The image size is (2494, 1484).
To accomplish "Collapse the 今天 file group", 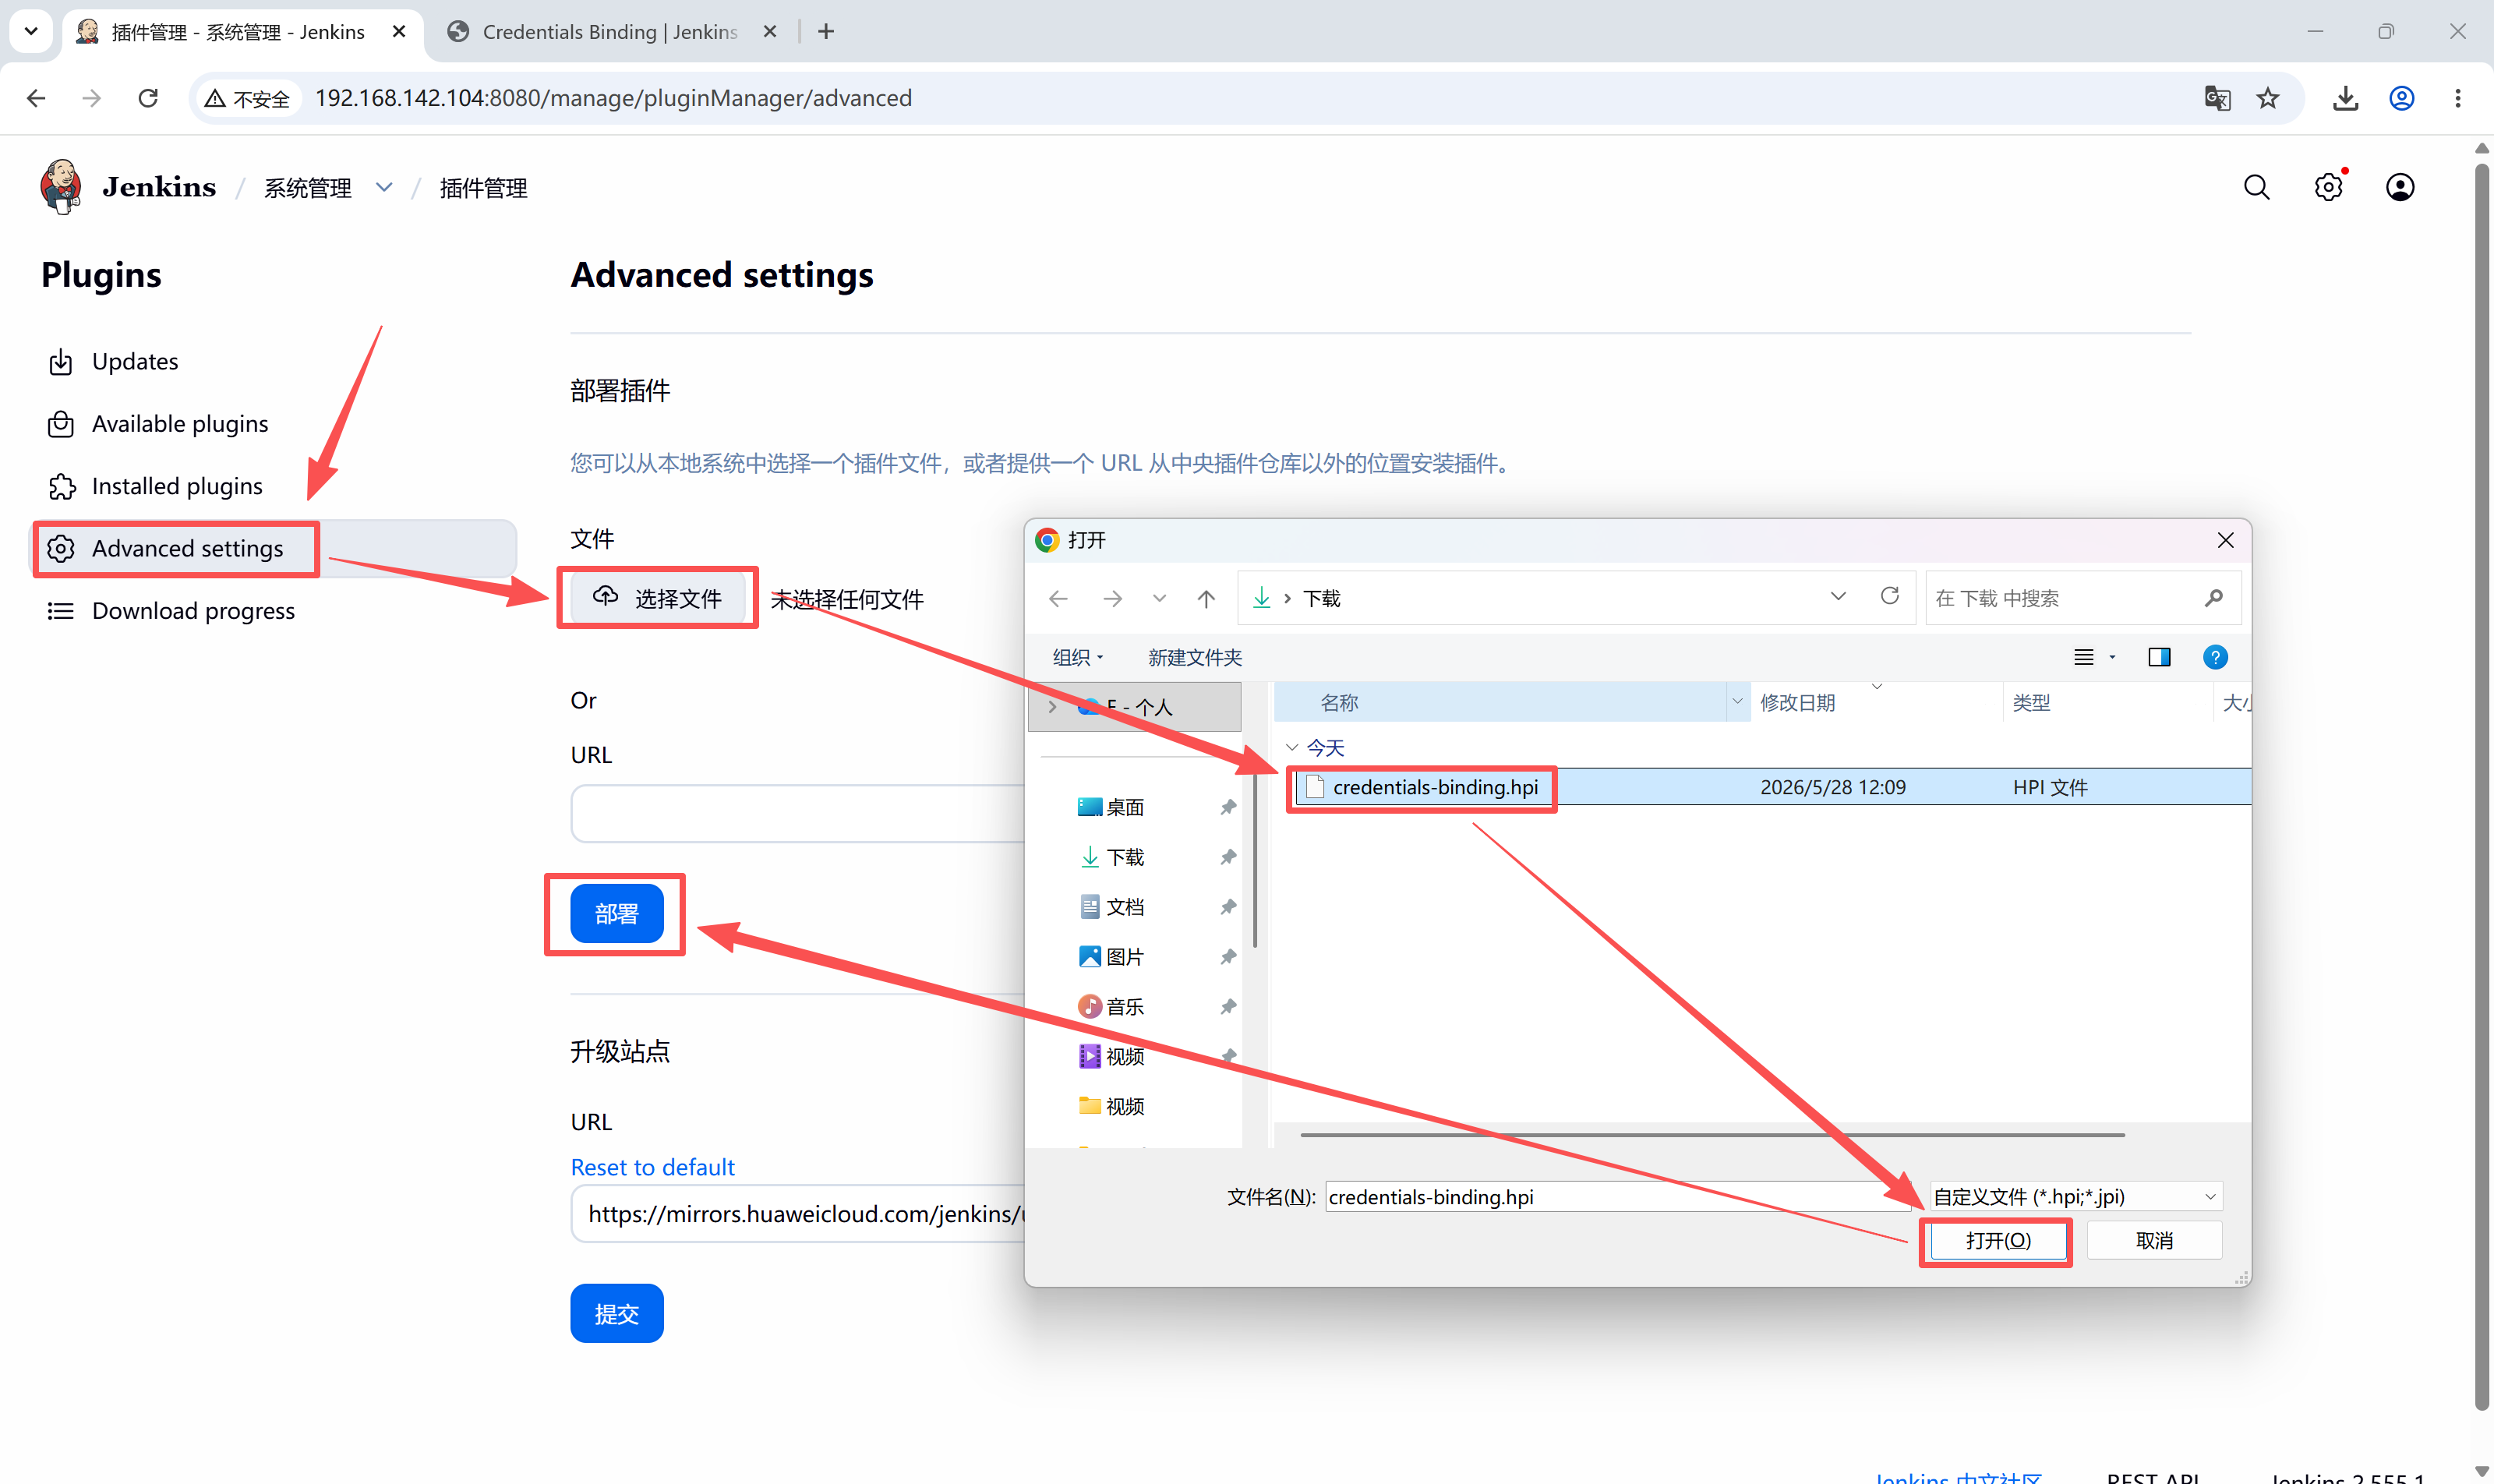I will tap(1291, 748).
